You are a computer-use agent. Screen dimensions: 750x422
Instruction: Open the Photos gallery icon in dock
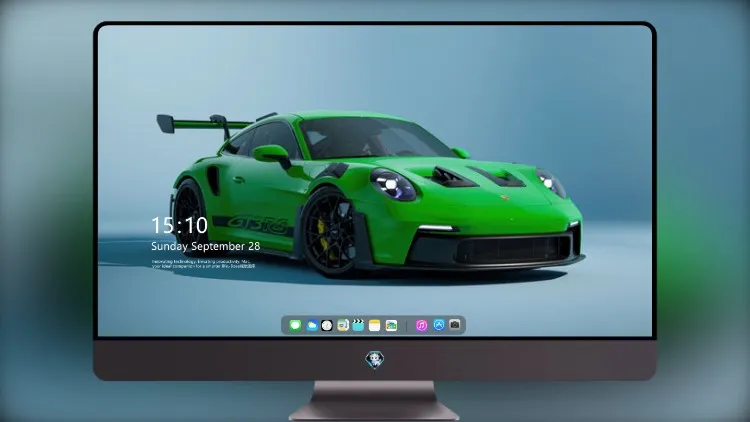point(391,326)
